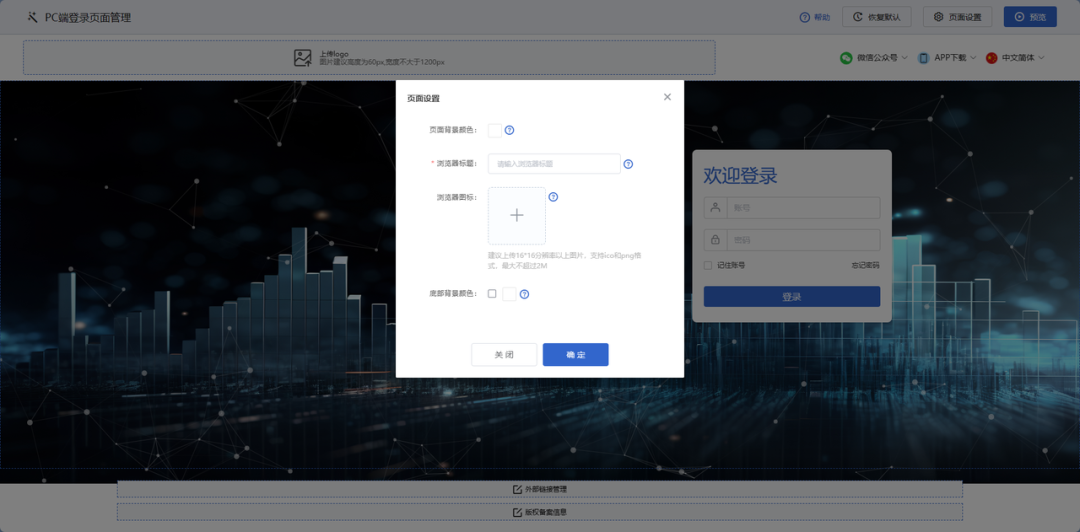This screenshot has height=532, width=1080.
Task: Enable the 底部背景颜色 checkbox
Action: coord(492,294)
